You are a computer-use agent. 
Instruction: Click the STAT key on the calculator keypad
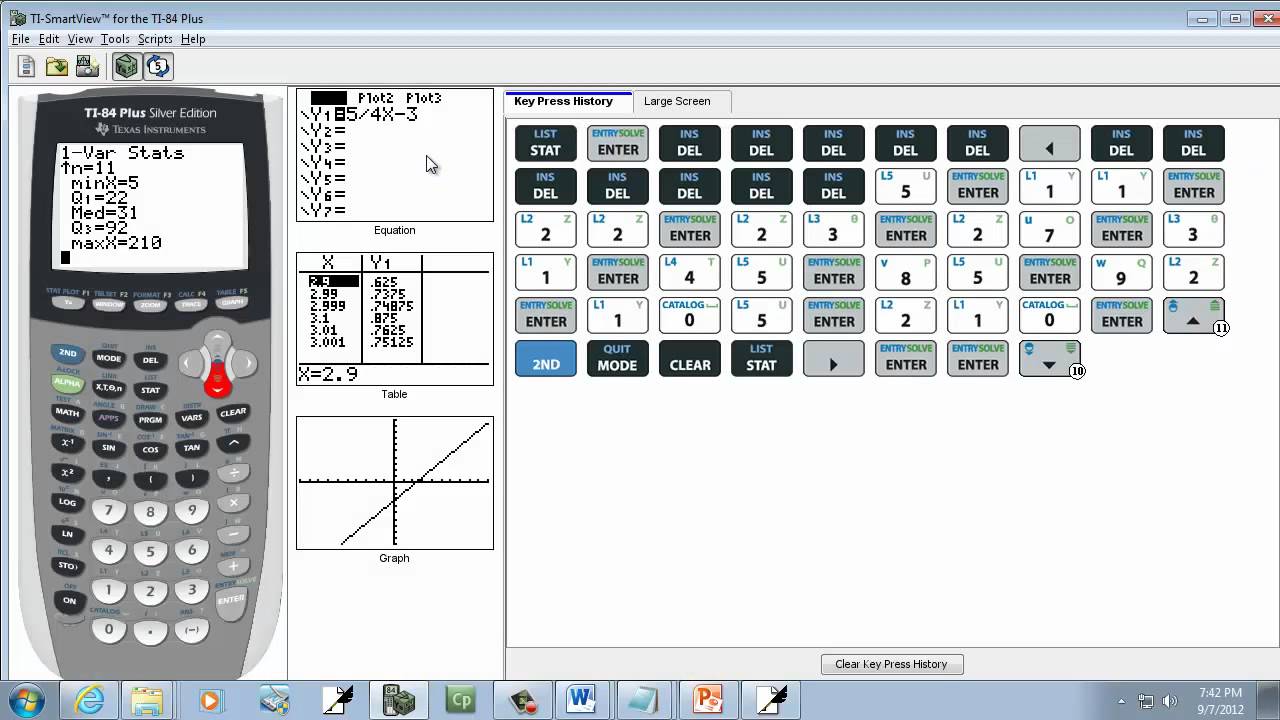(x=150, y=390)
